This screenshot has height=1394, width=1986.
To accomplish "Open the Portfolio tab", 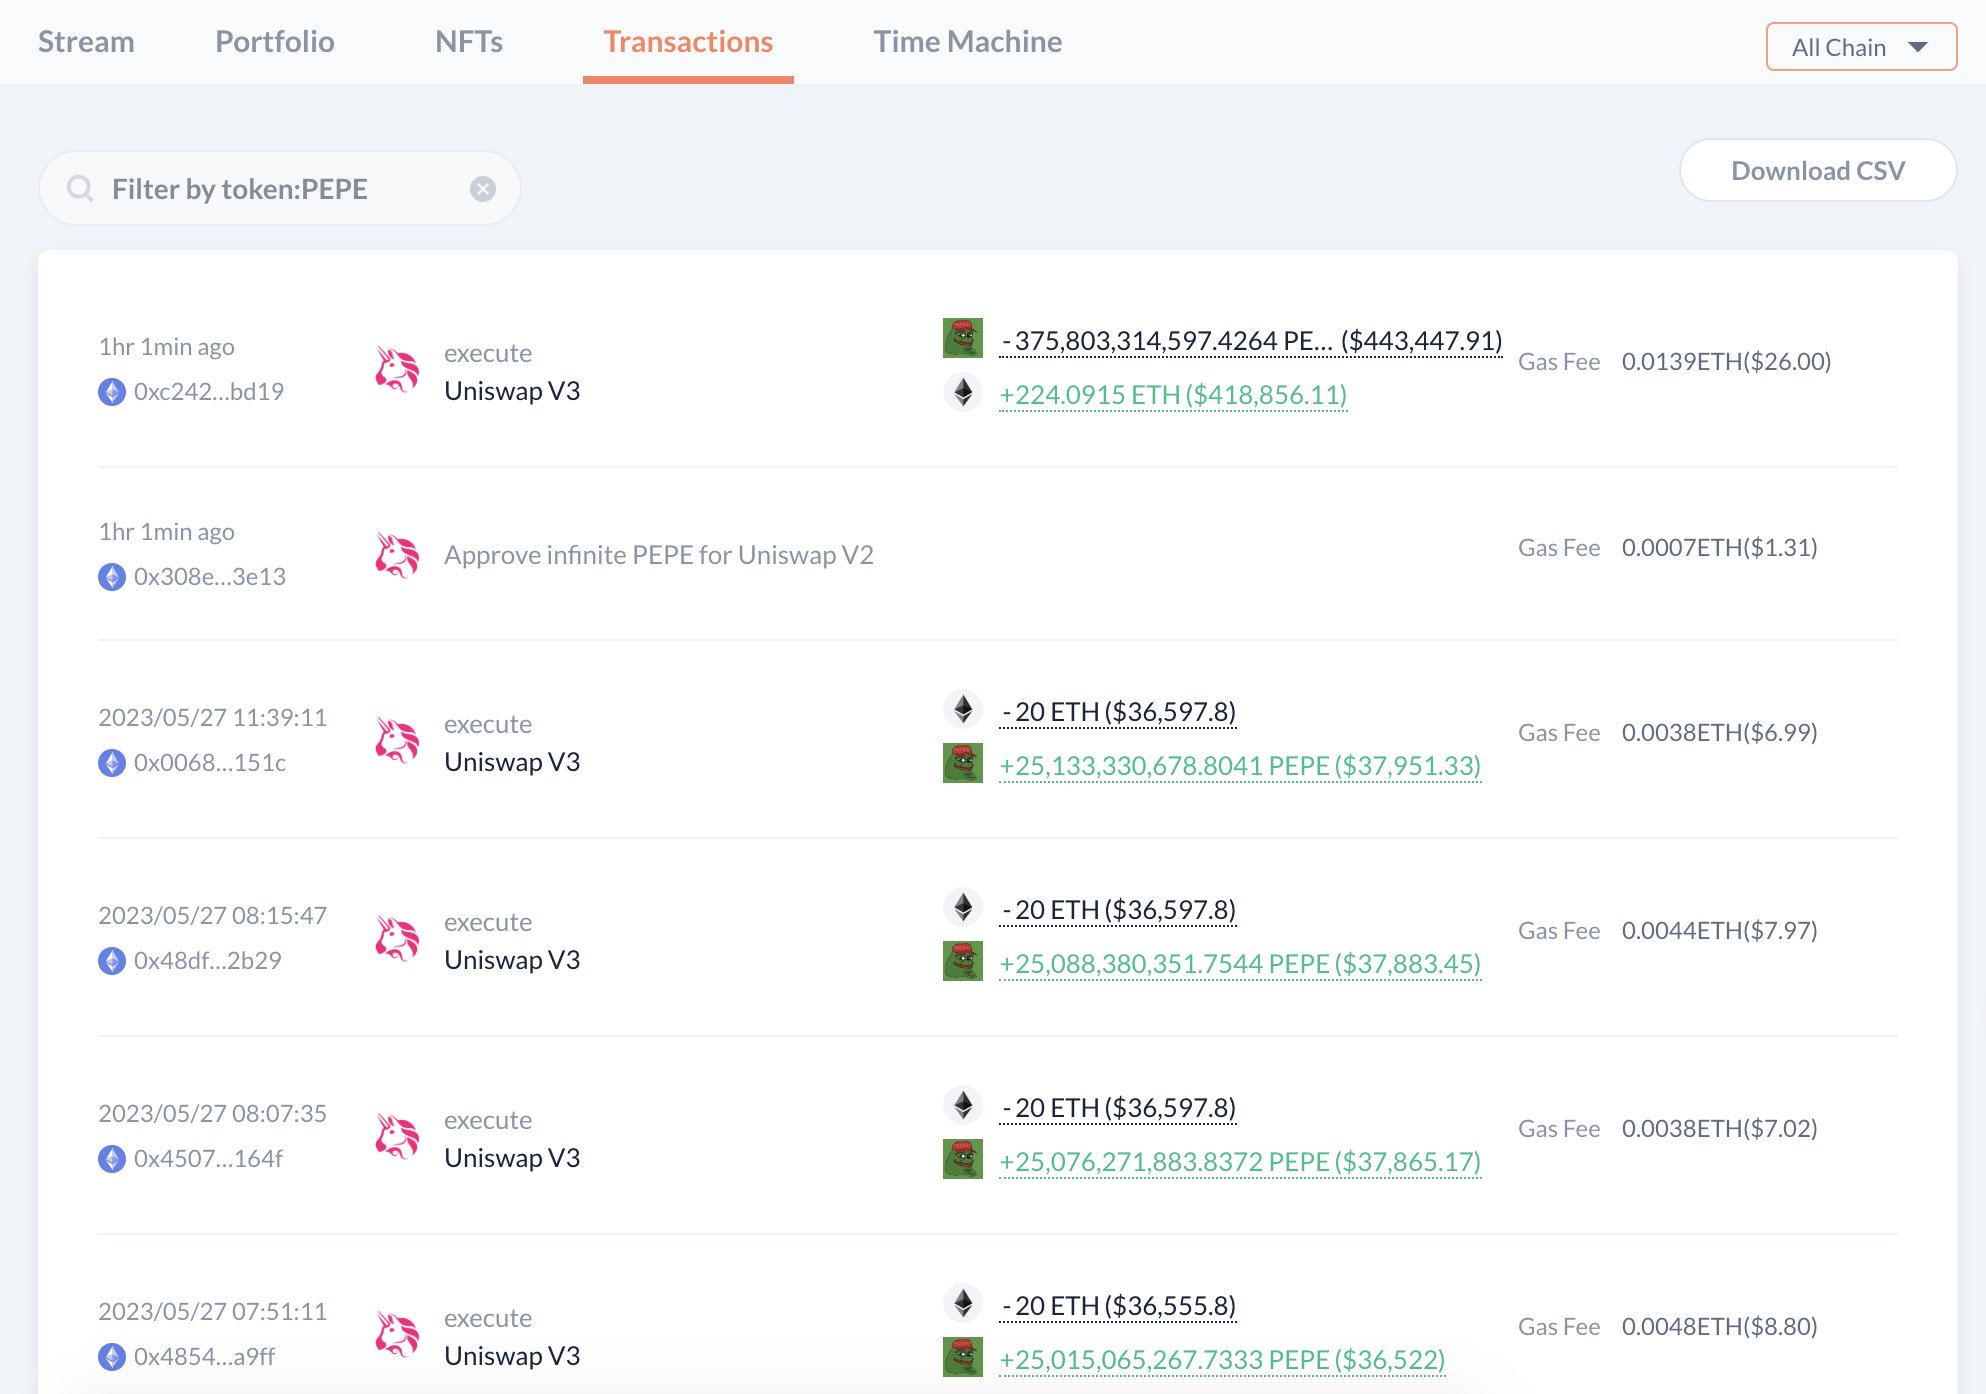I will tap(275, 41).
